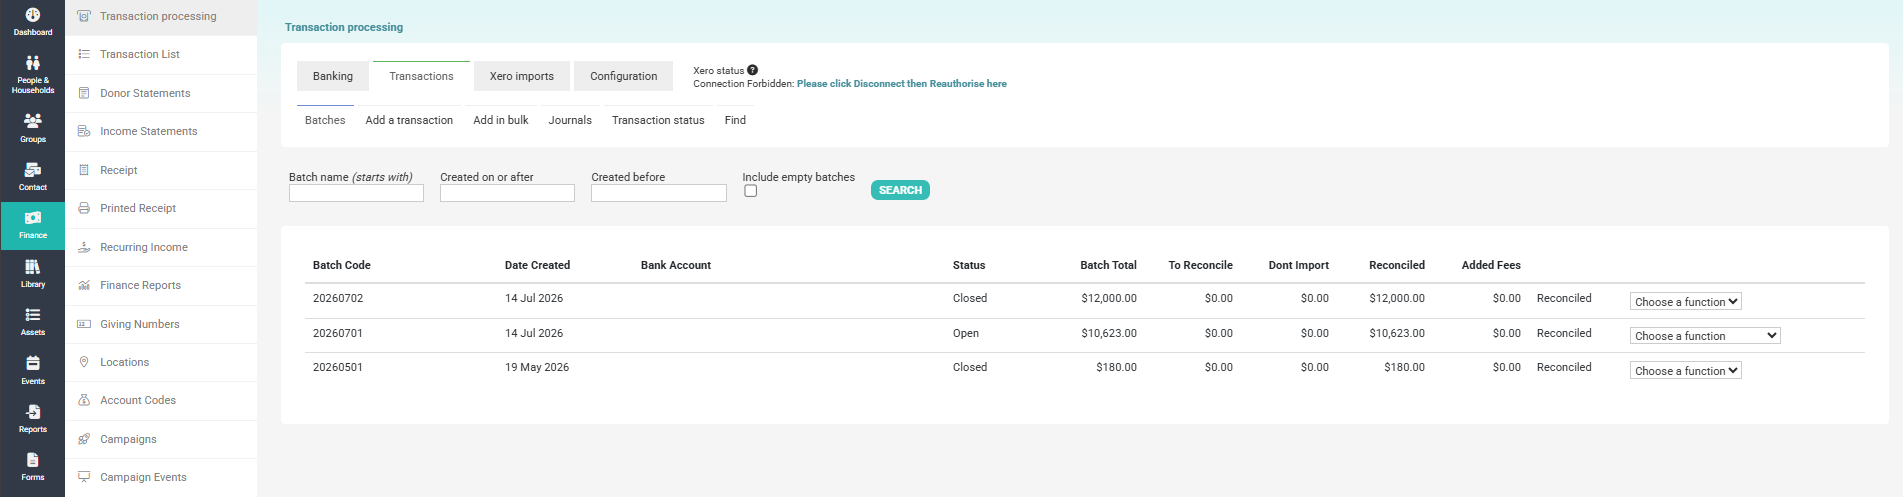Click the Receipt icon
This screenshot has width=1903, height=497.
tap(84, 170)
